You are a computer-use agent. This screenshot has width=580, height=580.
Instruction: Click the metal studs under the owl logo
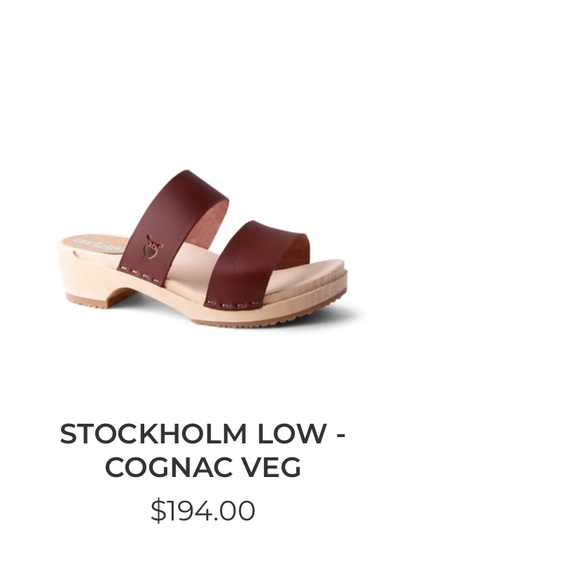(141, 275)
